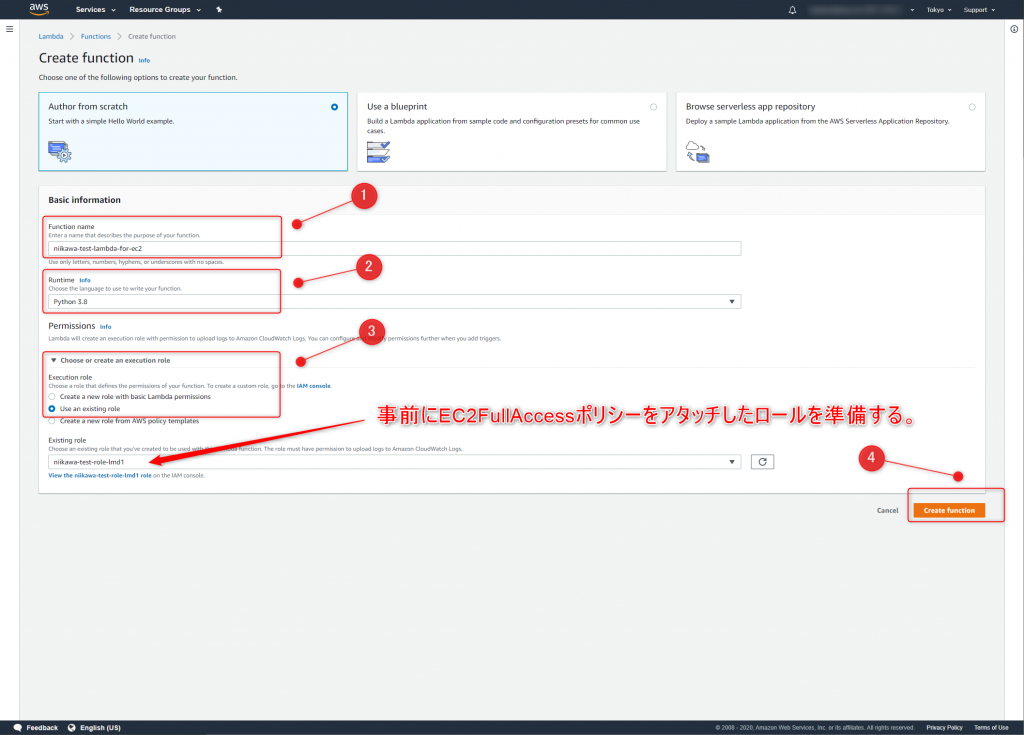
Task: Open the Resource Groups menu
Action: (x=165, y=10)
